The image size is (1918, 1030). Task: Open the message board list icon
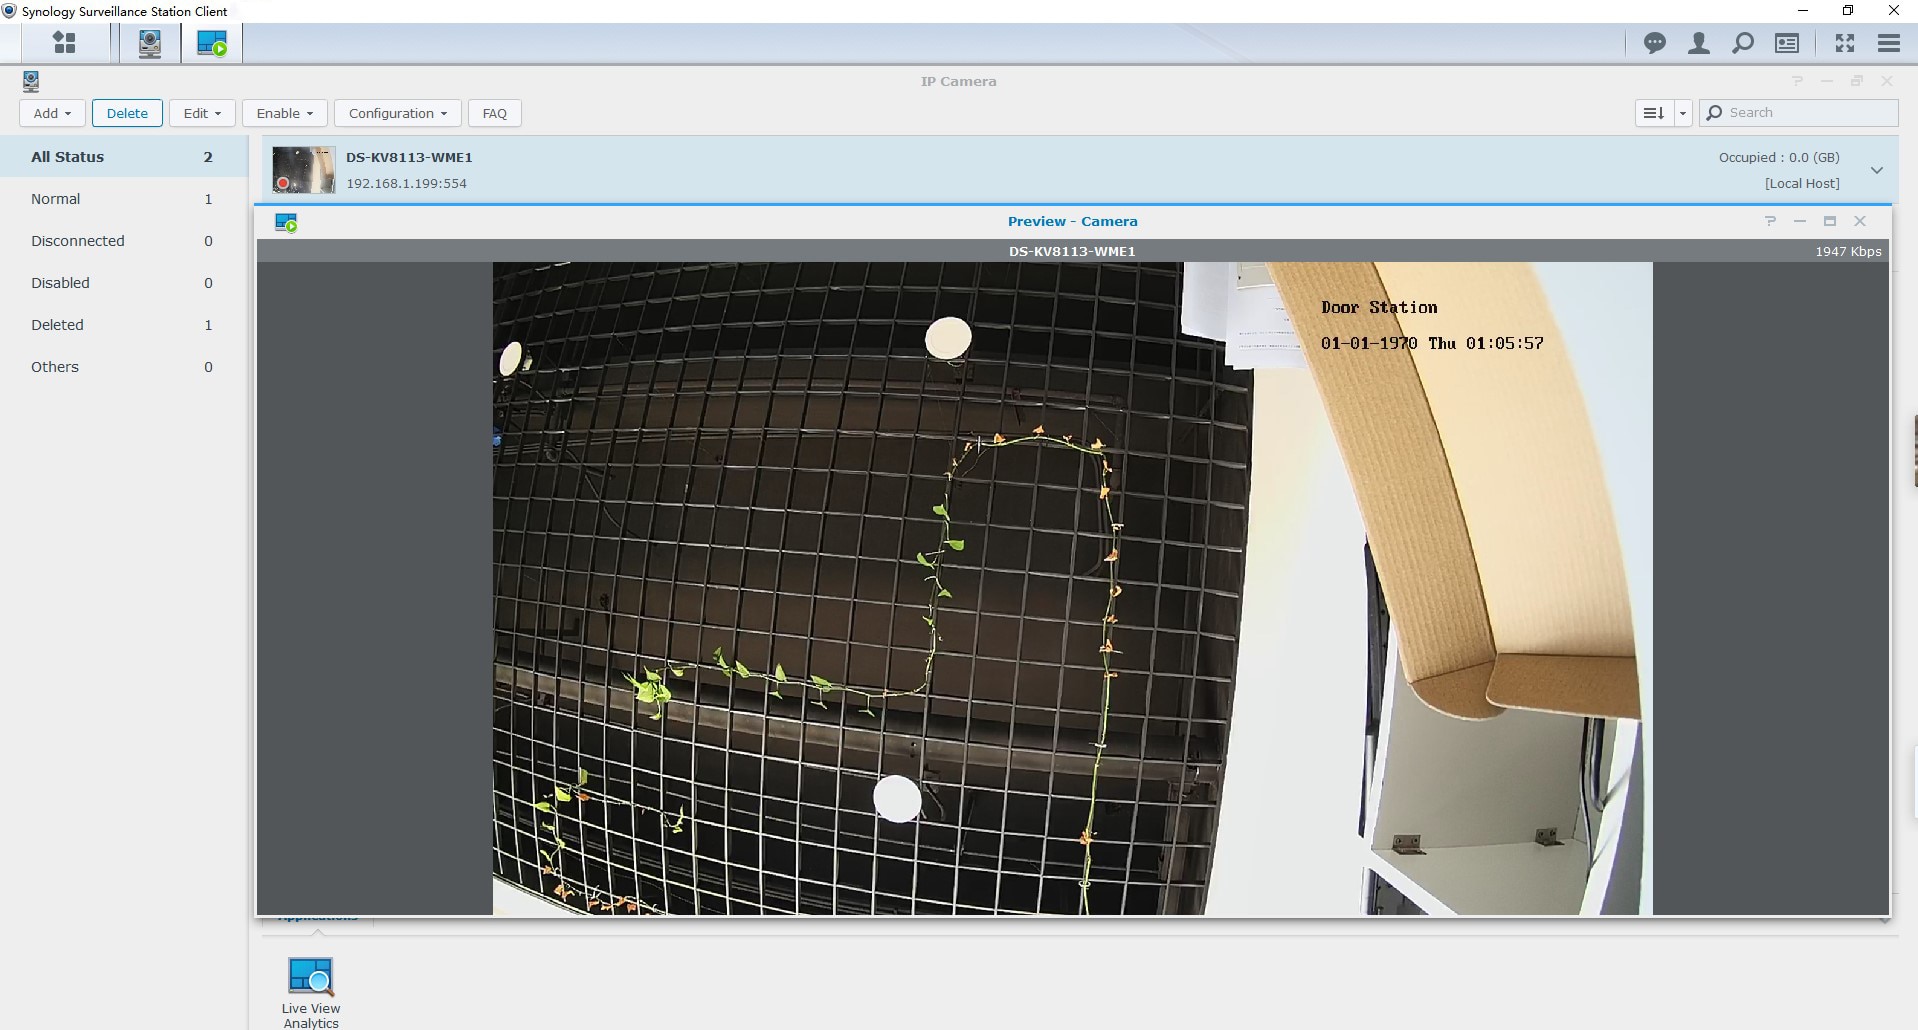(1787, 43)
